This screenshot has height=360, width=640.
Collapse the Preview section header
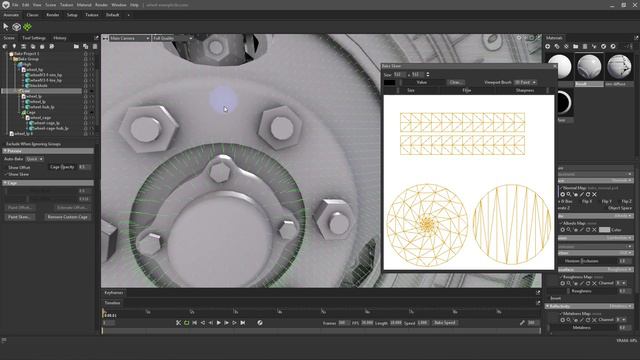pos(48,151)
